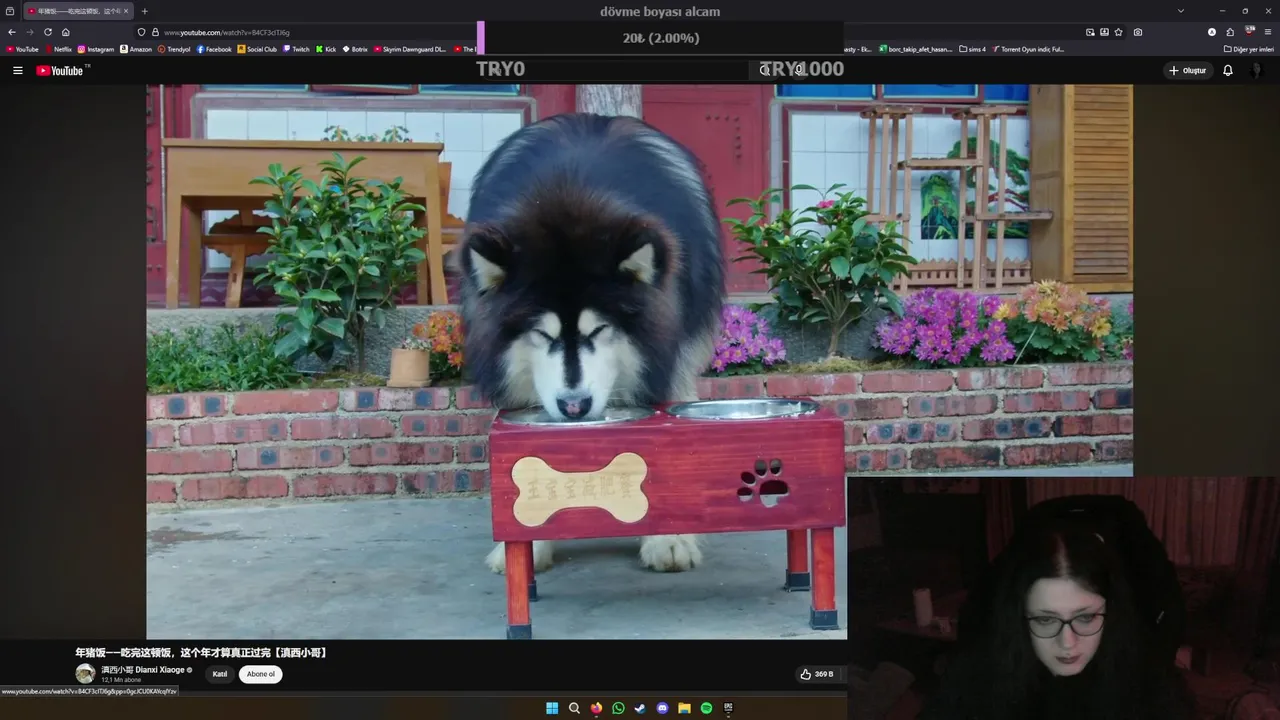Open the YouTube hamburger guide menu
Screen dimensions: 1280x720
[x=17, y=70]
